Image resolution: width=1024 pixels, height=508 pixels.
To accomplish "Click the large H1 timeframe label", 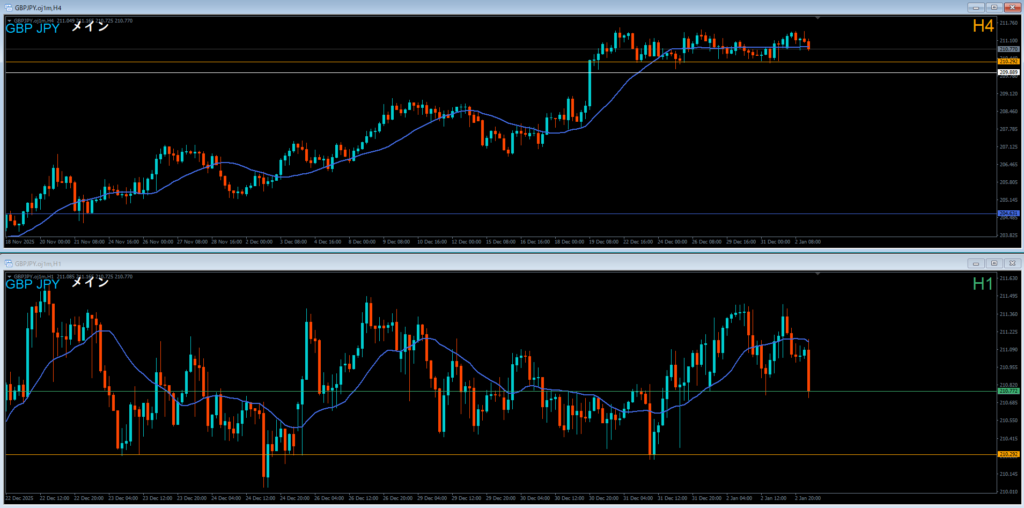I will click(x=983, y=283).
